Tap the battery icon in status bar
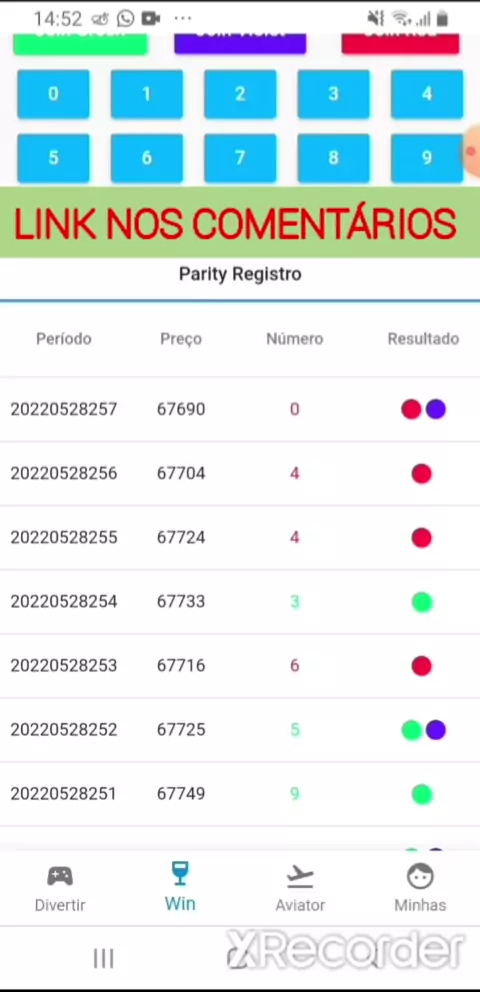 click(442, 18)
